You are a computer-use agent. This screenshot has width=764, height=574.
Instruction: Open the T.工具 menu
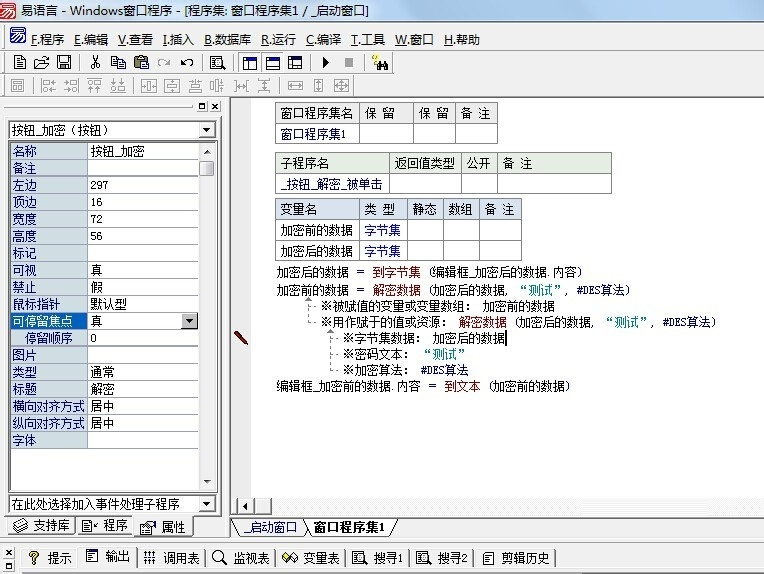[368, 39]
